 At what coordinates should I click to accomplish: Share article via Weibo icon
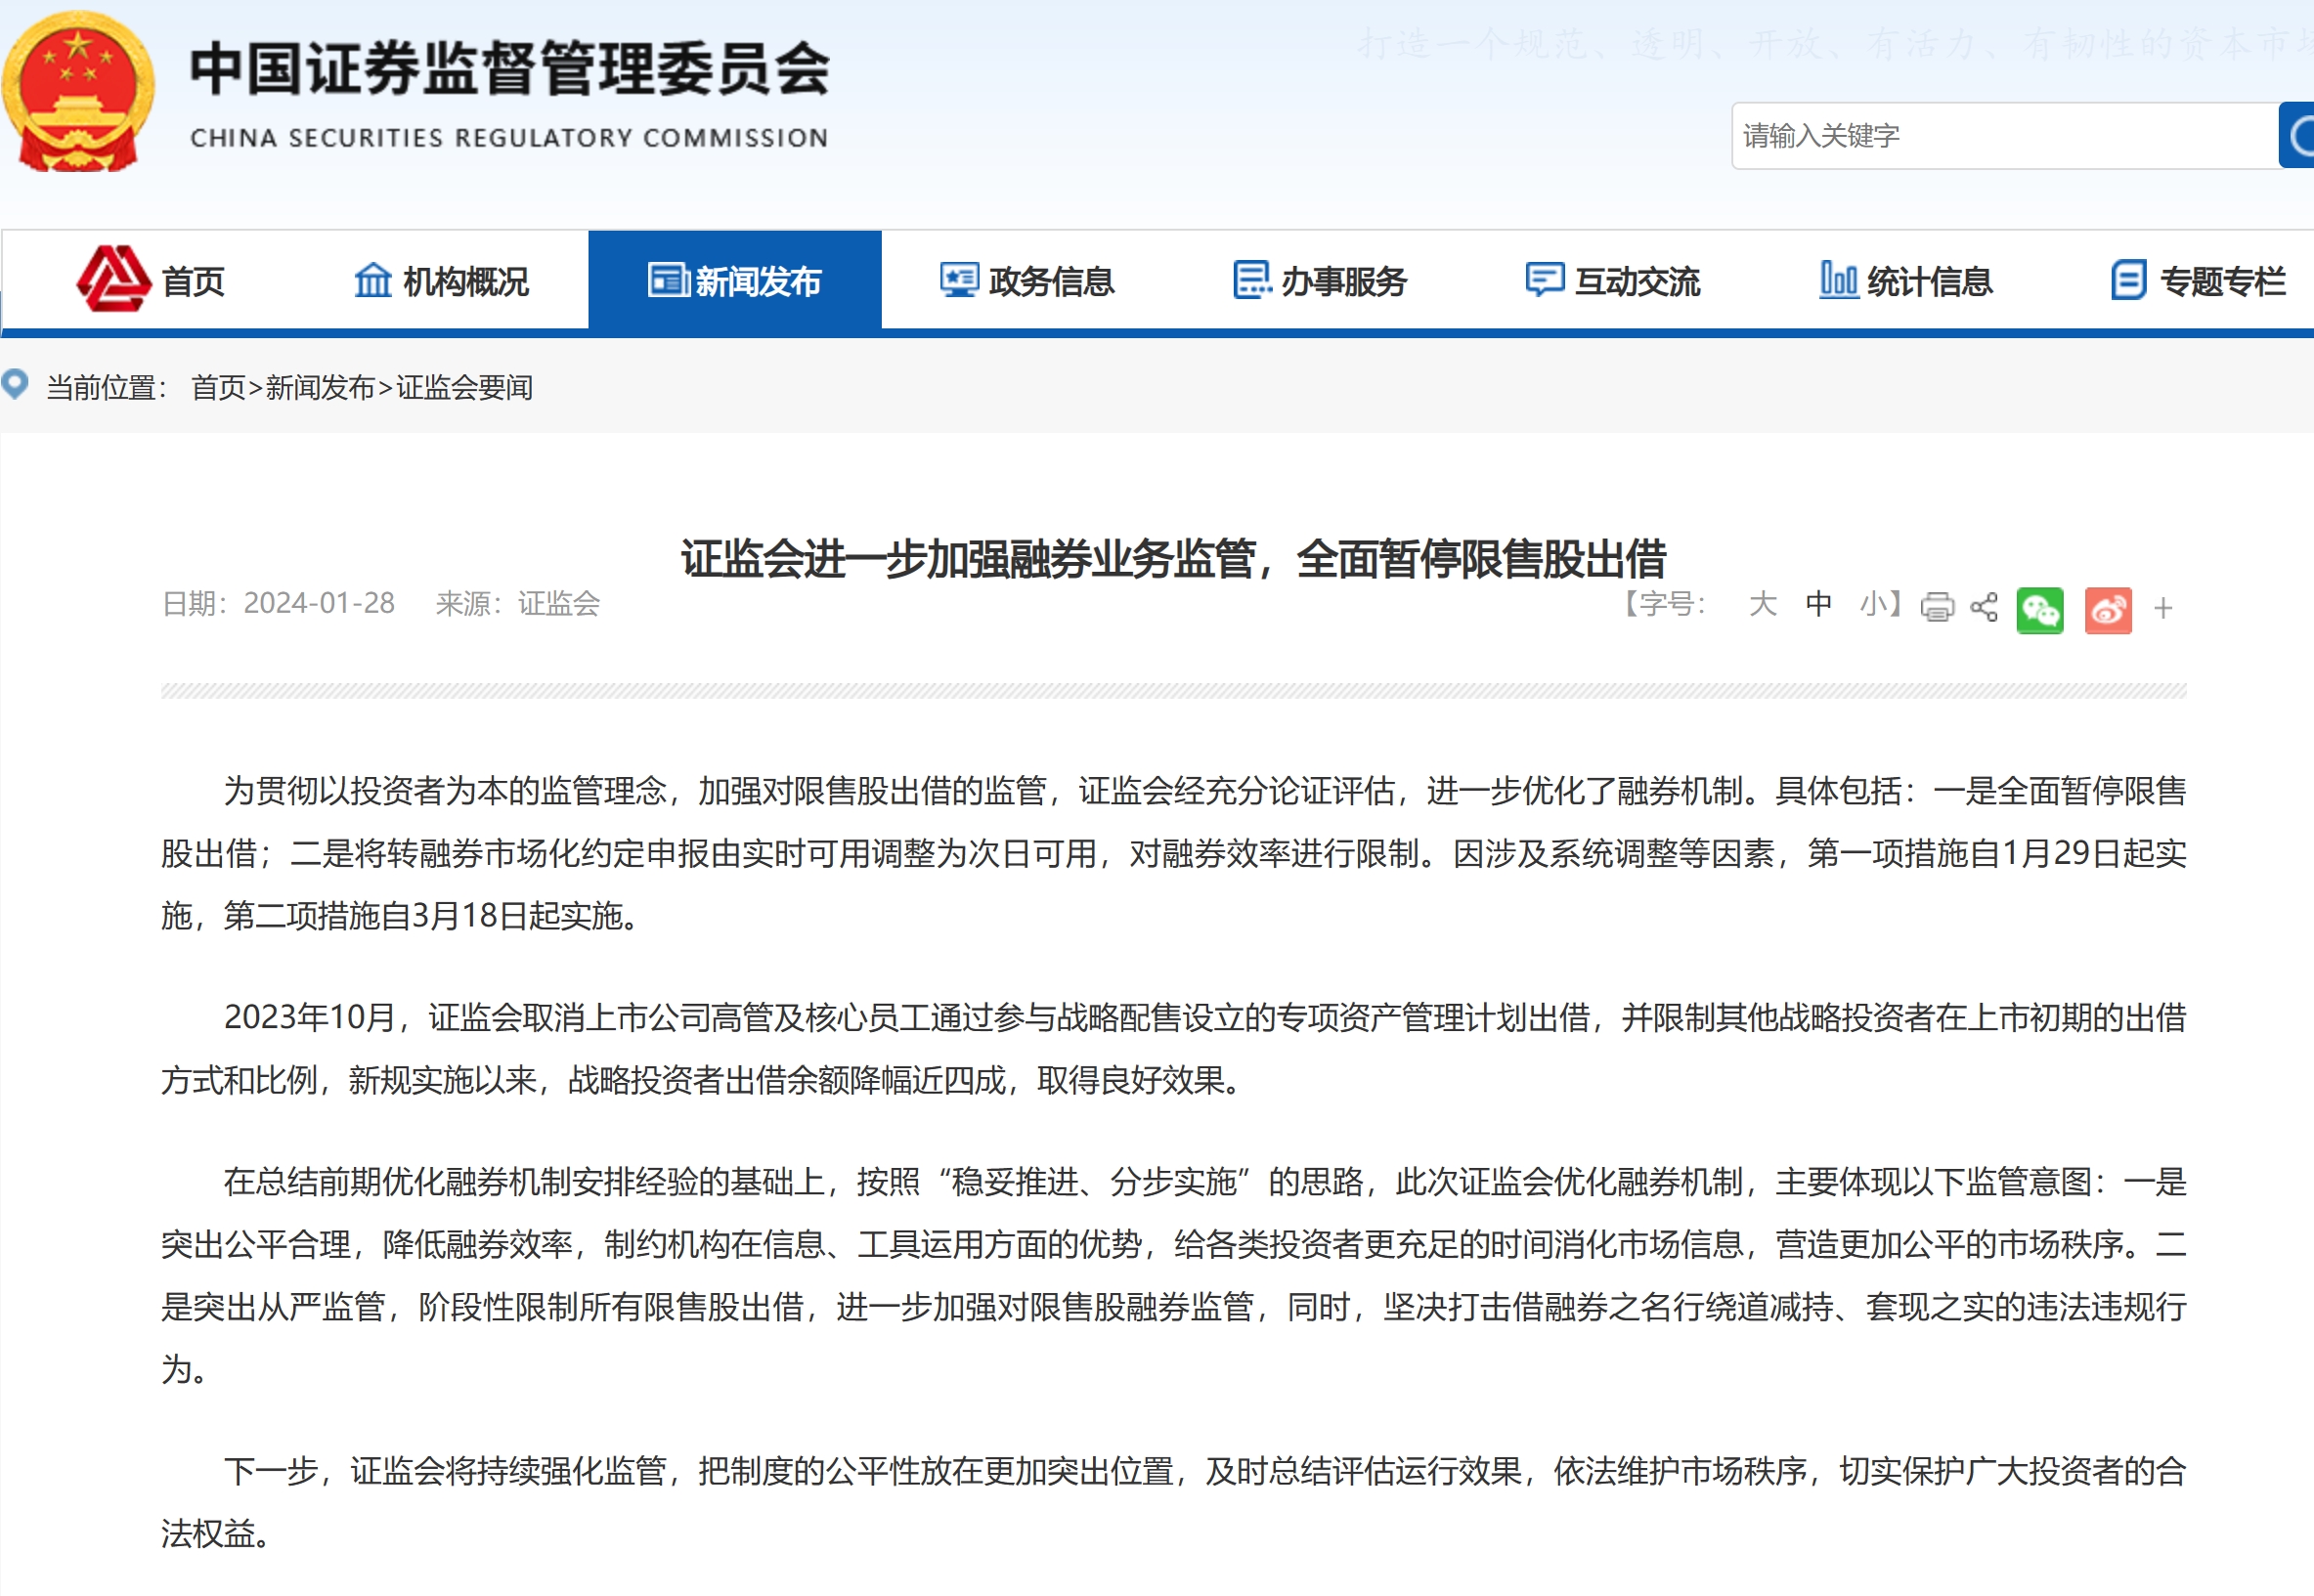pyautogui.click(x=2108, y=610)
